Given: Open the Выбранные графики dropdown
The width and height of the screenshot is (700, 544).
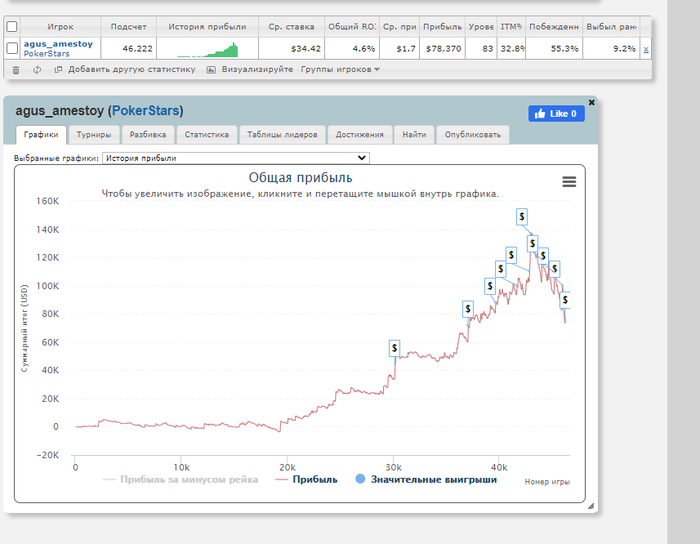Looking at the screenshot, I should pyautogui.click(x=236, y=158).
